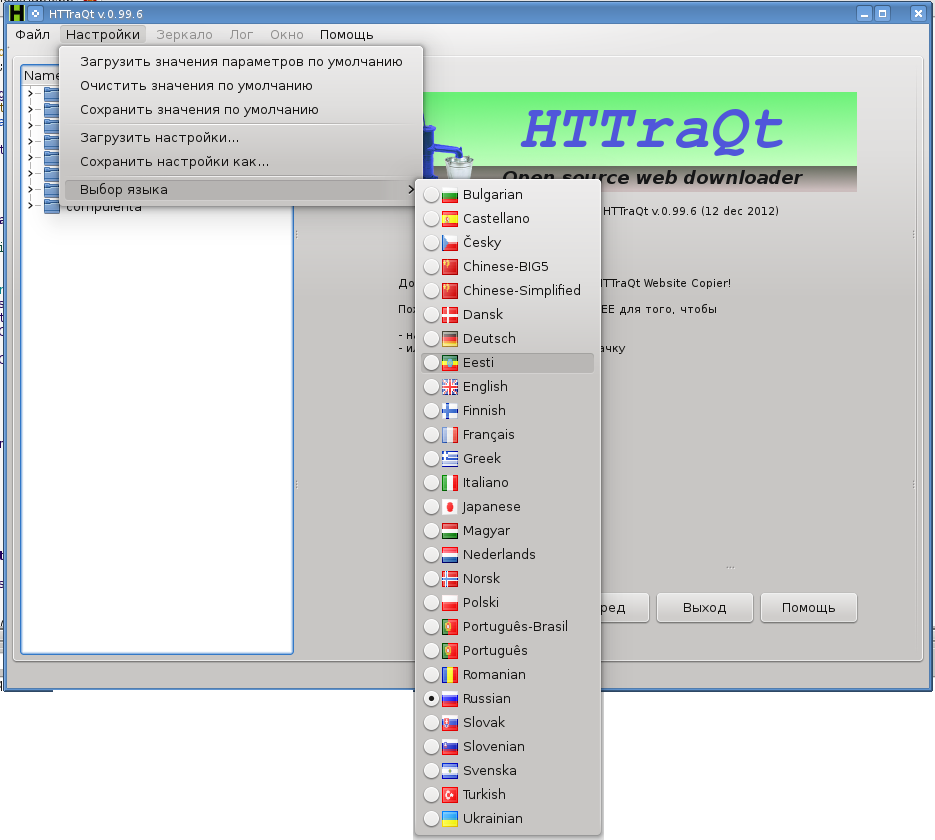Viewport: 935px width, 840px height.
Task: Select the English language radio button
Action: [431, 387]
